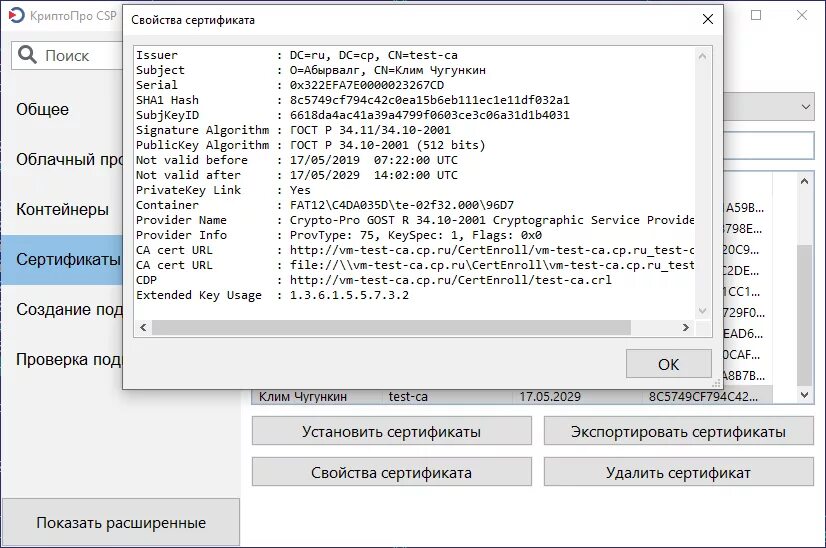Click certificate list vertical scrollbar thumb
This screenshot has height=548, width=826.
[x=804, y=315]
